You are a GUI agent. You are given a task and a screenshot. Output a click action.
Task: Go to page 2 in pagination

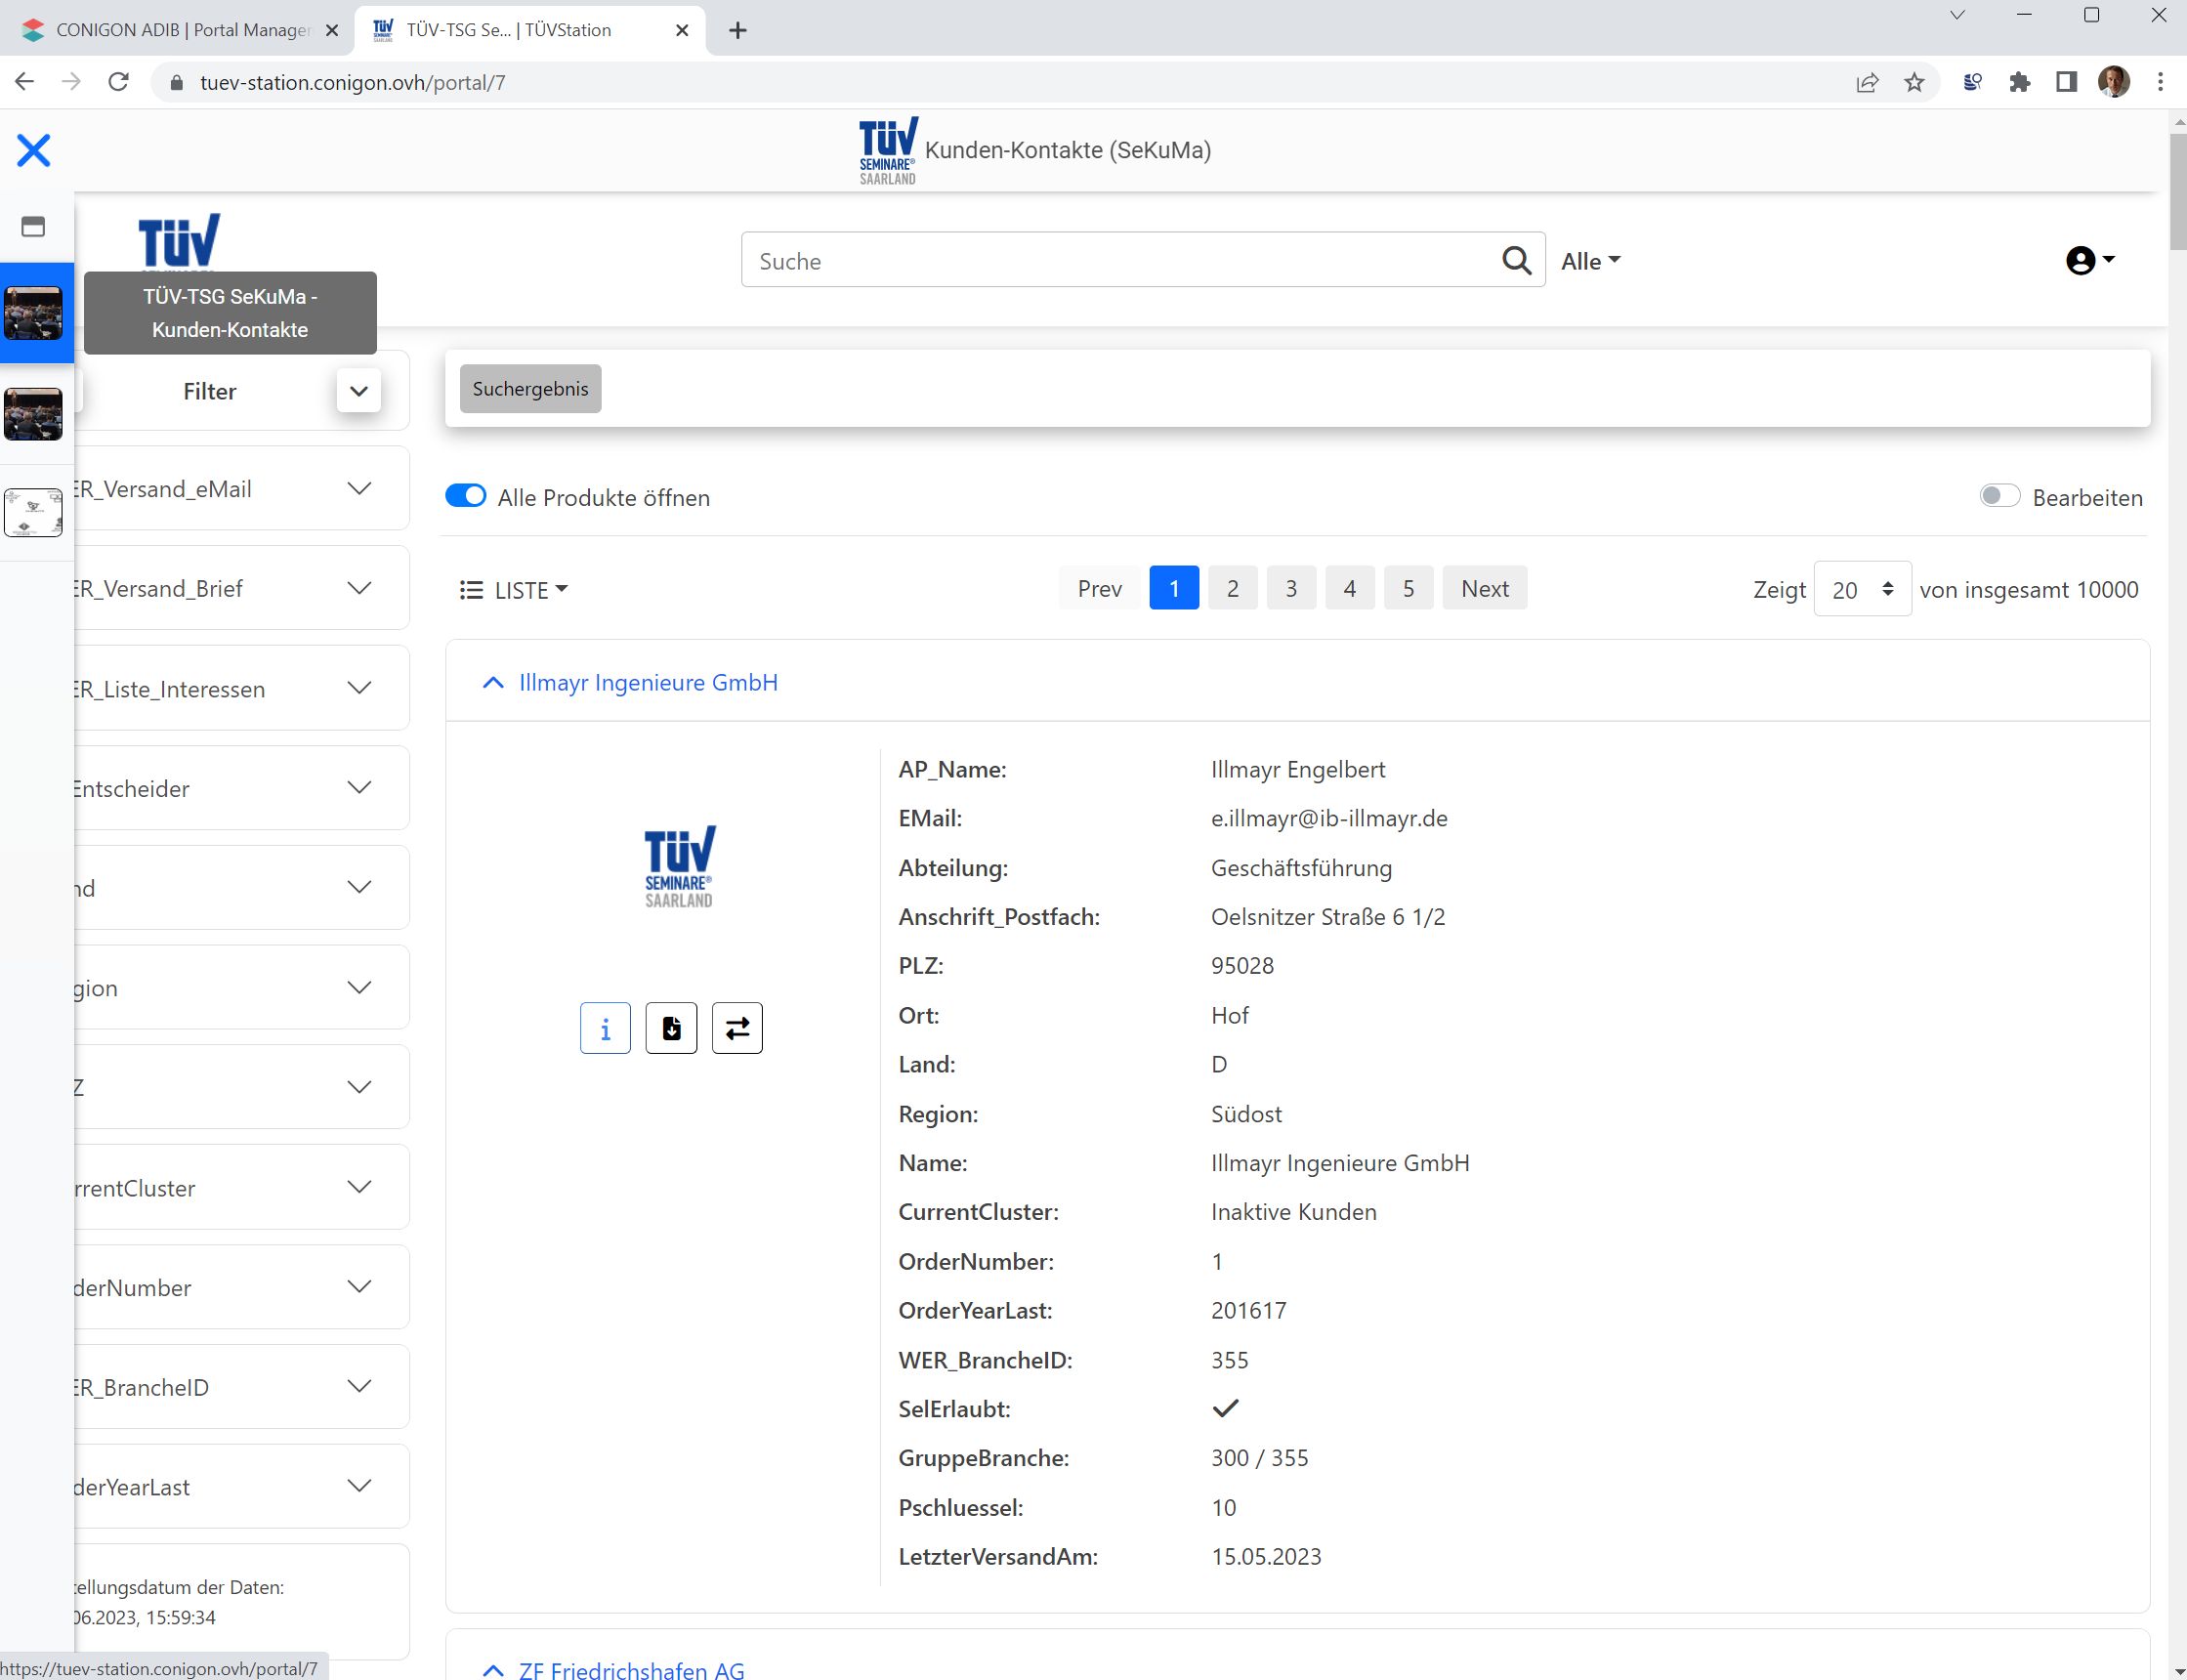pyautogui.click(x=1232, y=588)
